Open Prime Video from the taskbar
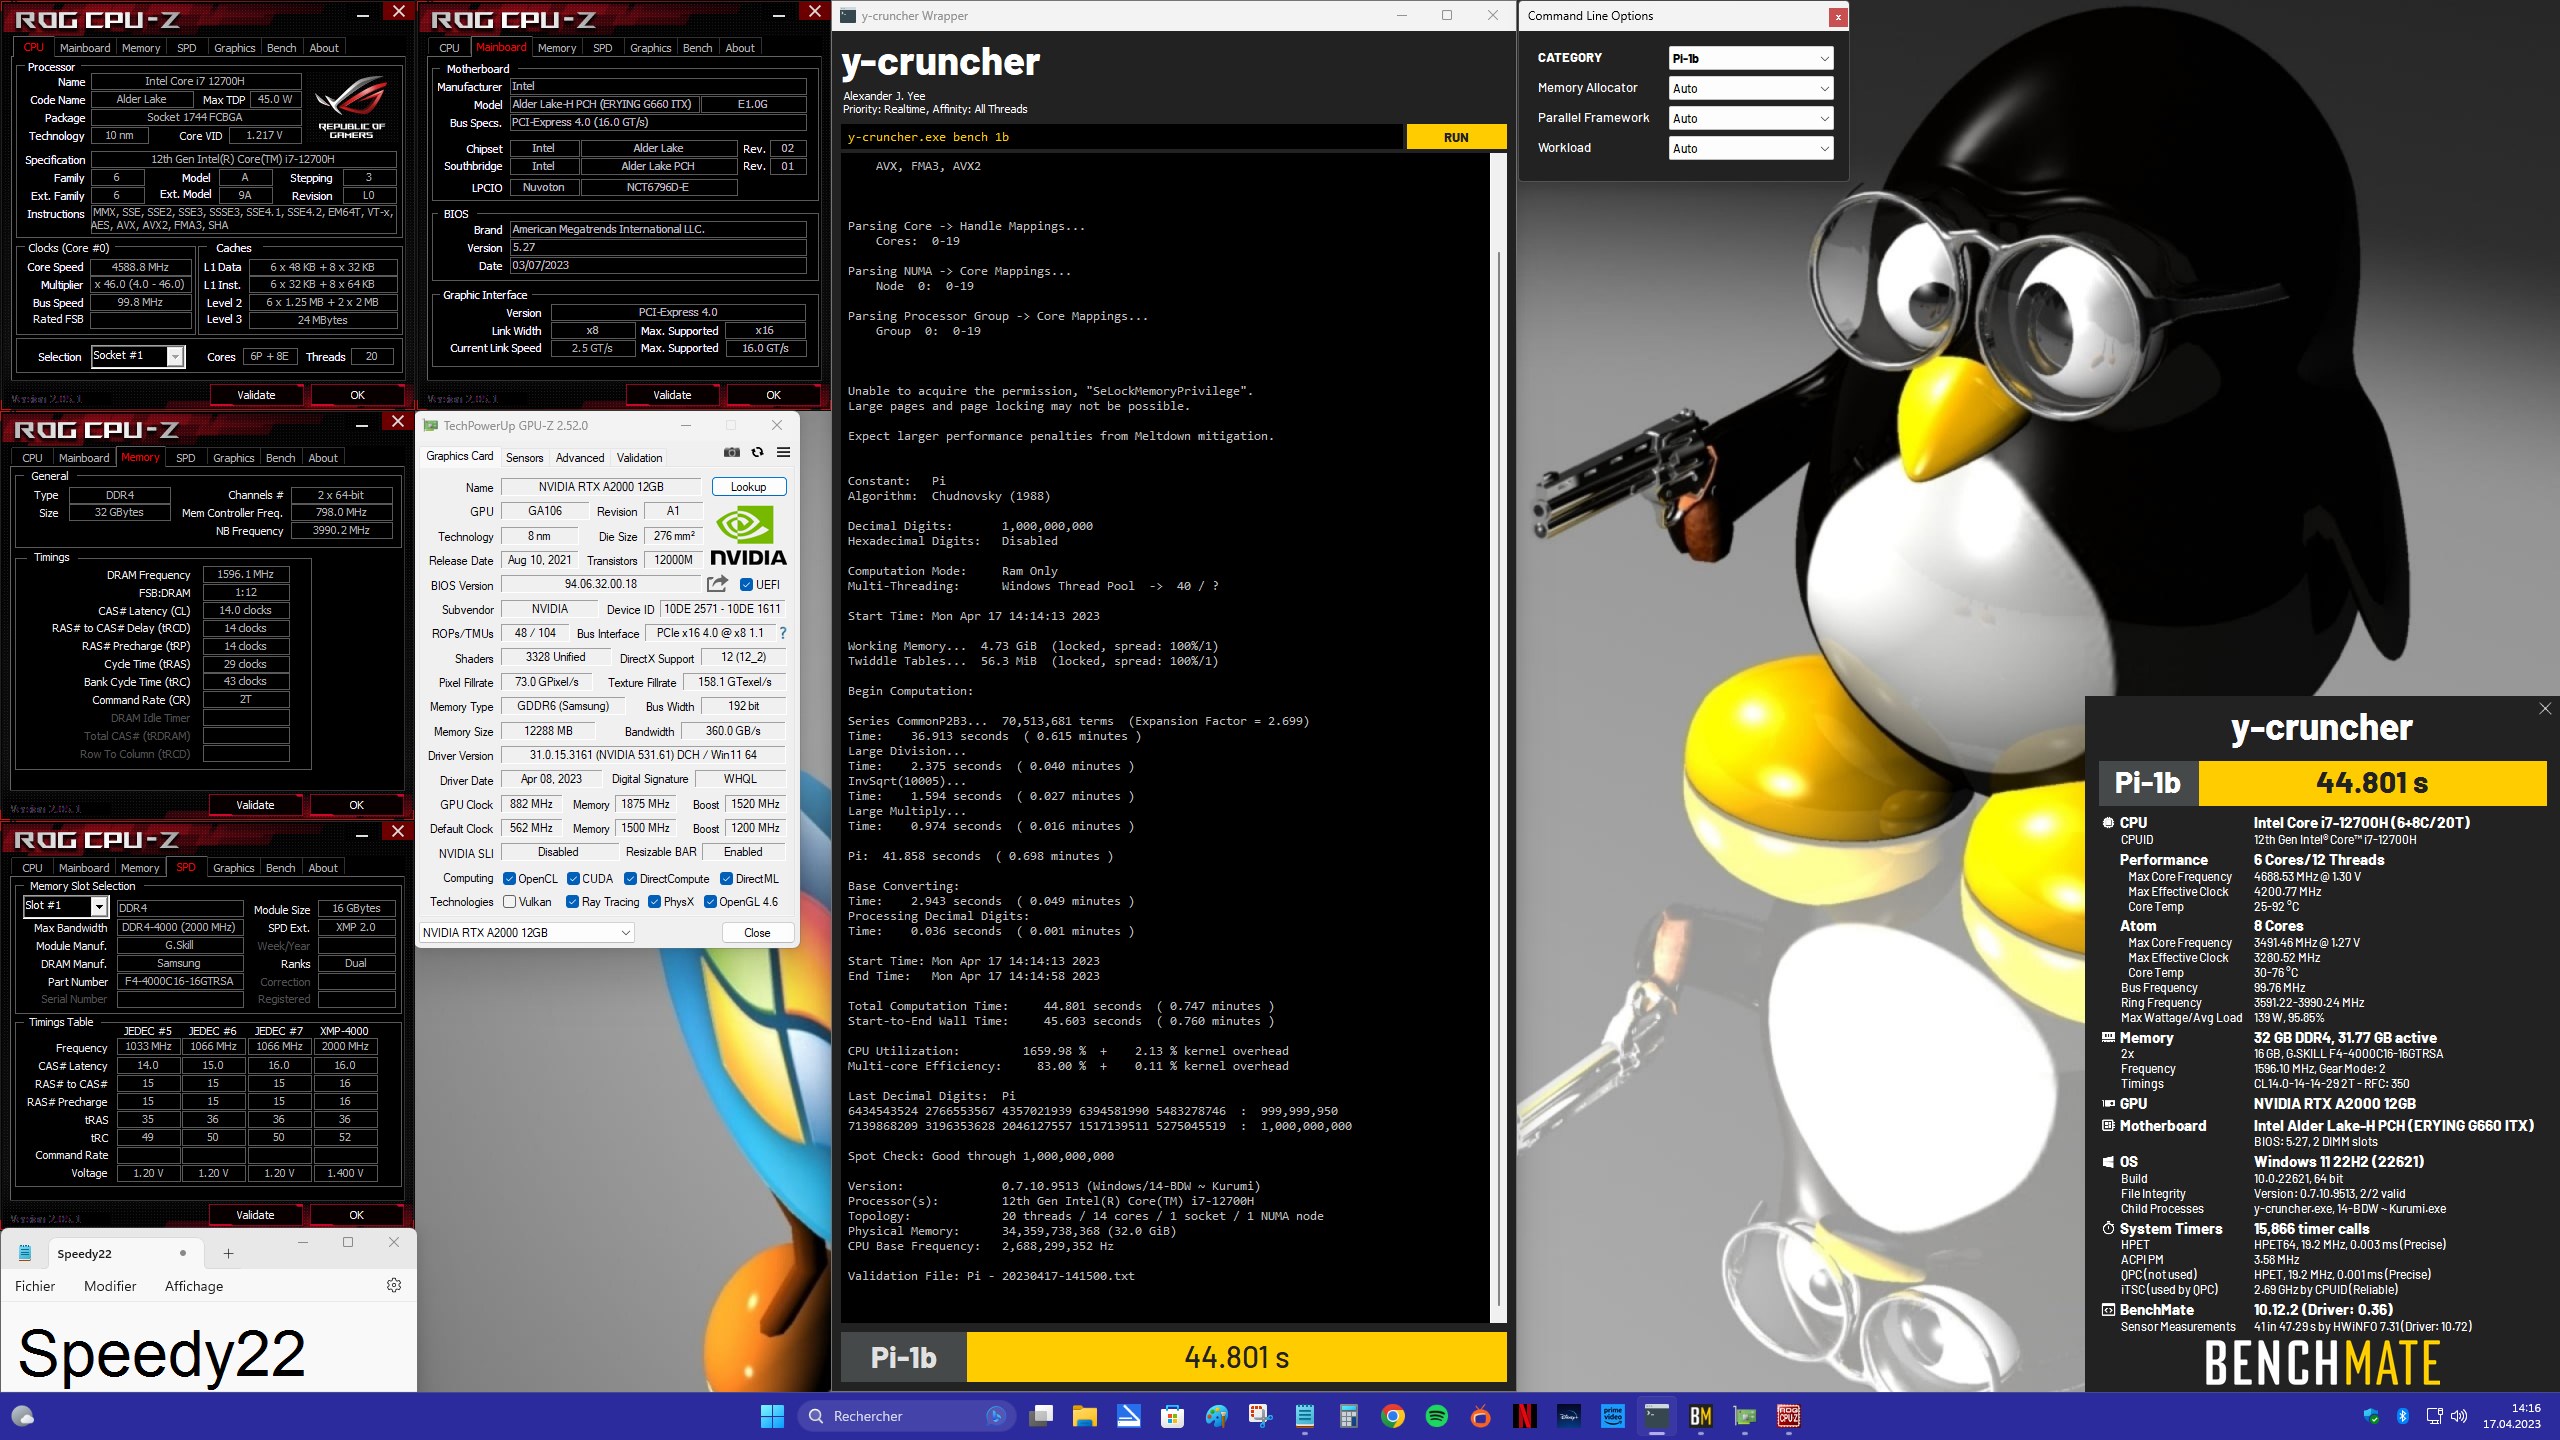This screenshot has width=2560, height=1440. coord(1613,1416)
